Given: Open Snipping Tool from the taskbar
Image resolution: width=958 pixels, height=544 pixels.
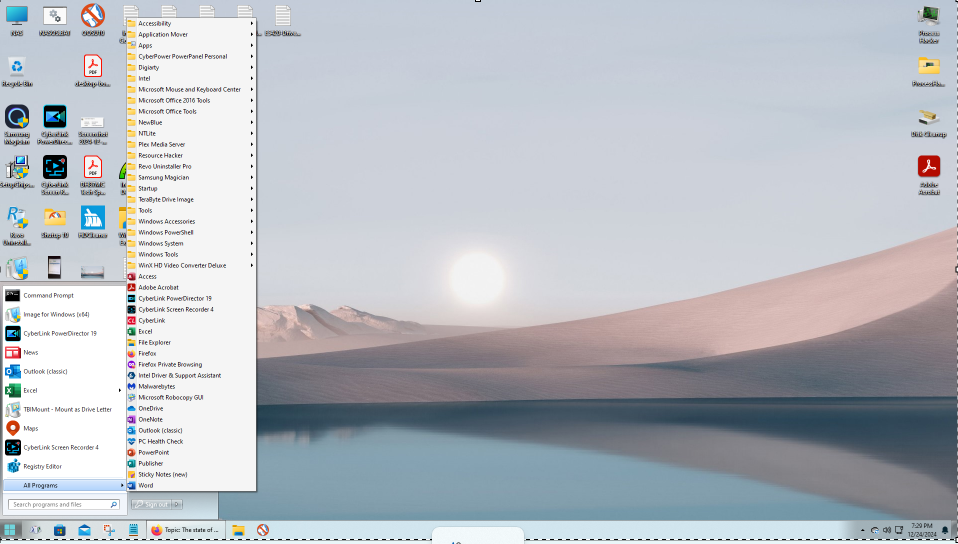Looking at the screenshot, I should point(109,530).
